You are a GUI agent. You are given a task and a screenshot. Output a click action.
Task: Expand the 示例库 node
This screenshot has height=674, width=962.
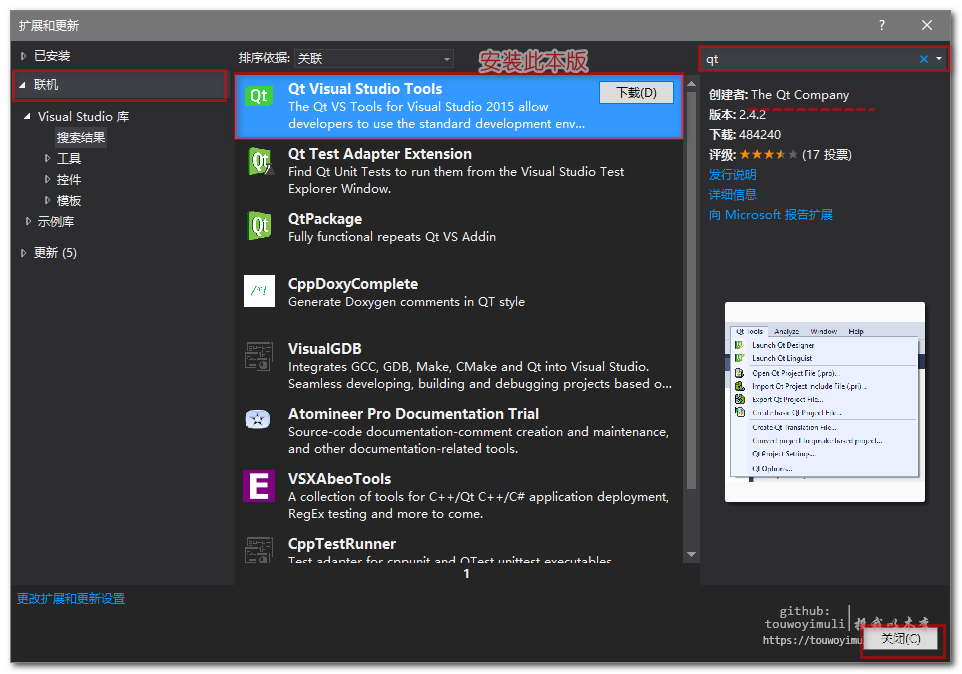tap(28, 221)
